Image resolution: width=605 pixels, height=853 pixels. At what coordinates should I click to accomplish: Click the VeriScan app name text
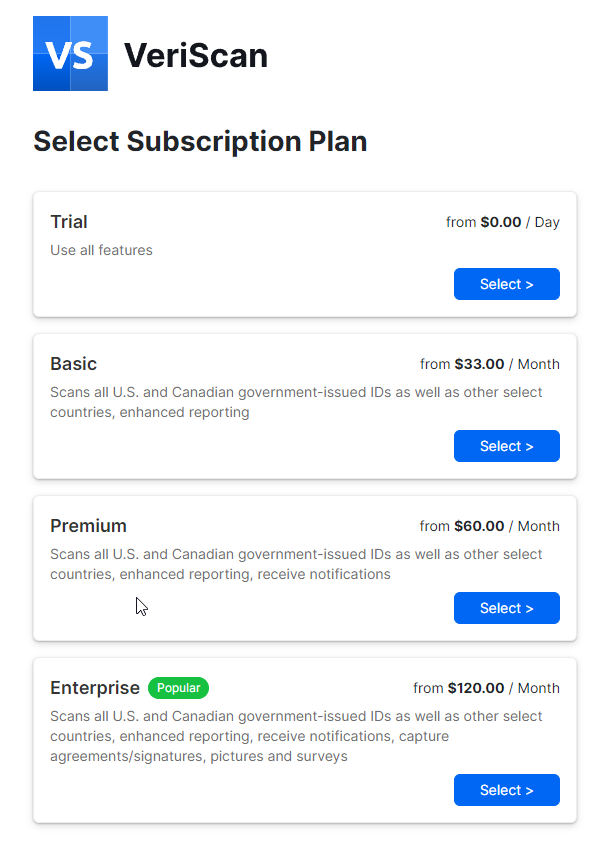[x=196, y=56]
